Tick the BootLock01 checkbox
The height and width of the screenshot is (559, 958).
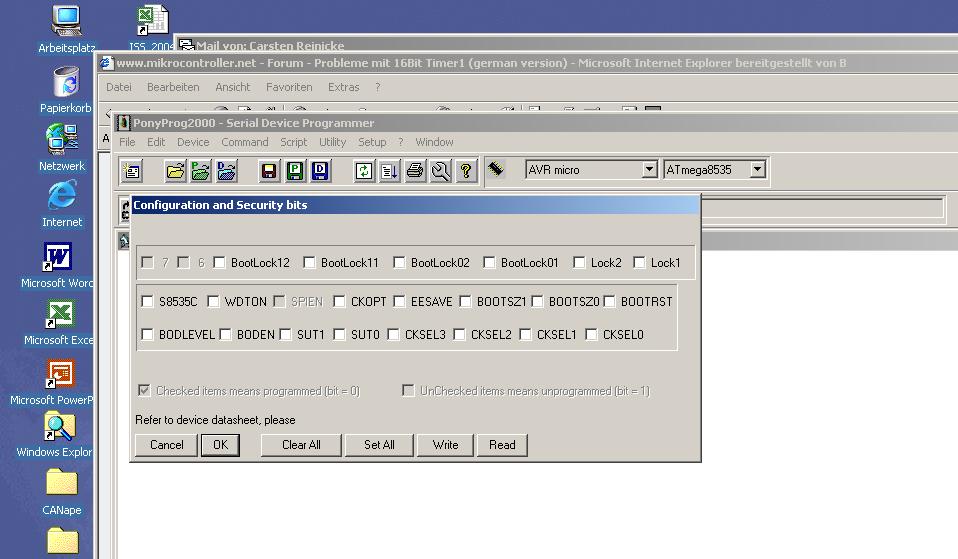(x=489, y=263)
